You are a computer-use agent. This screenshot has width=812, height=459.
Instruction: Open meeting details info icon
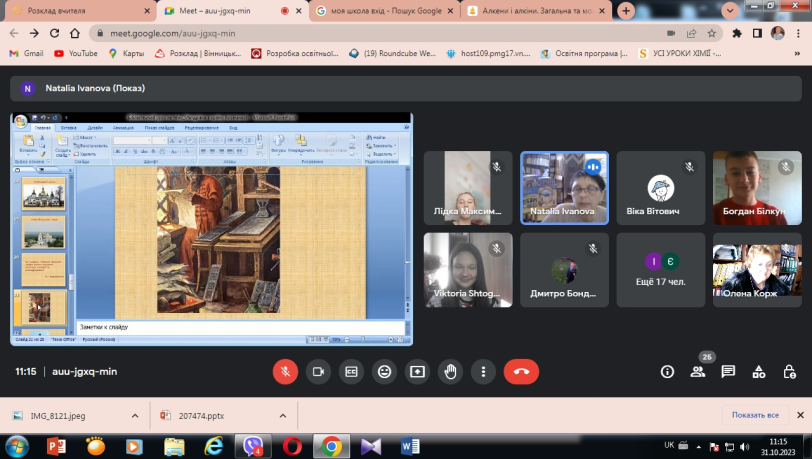[x=667, y=371]
